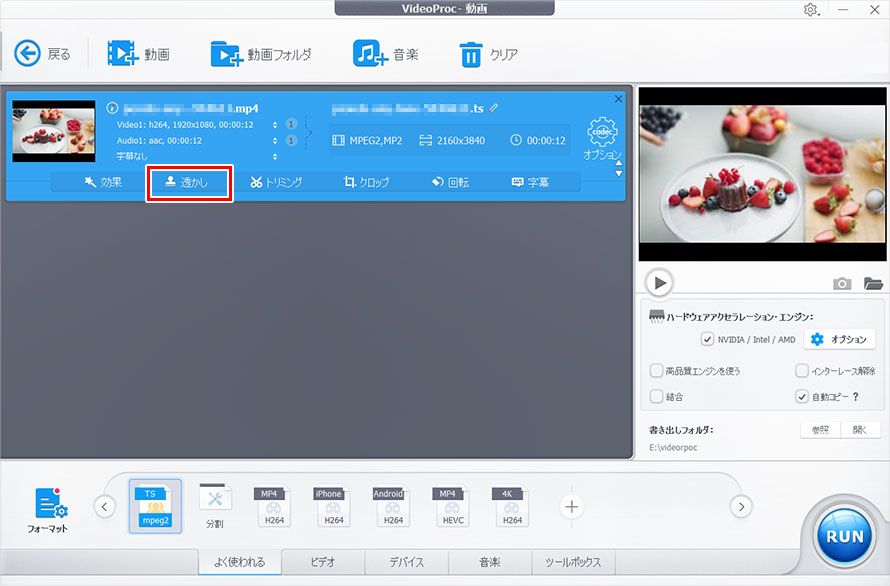
Task: Add a new format with the plus button
Action: pos(572,507)
